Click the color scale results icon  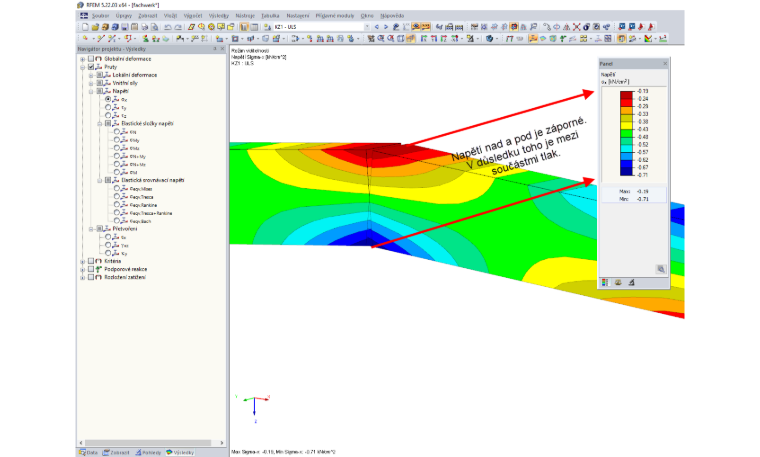tap(648, 38)
